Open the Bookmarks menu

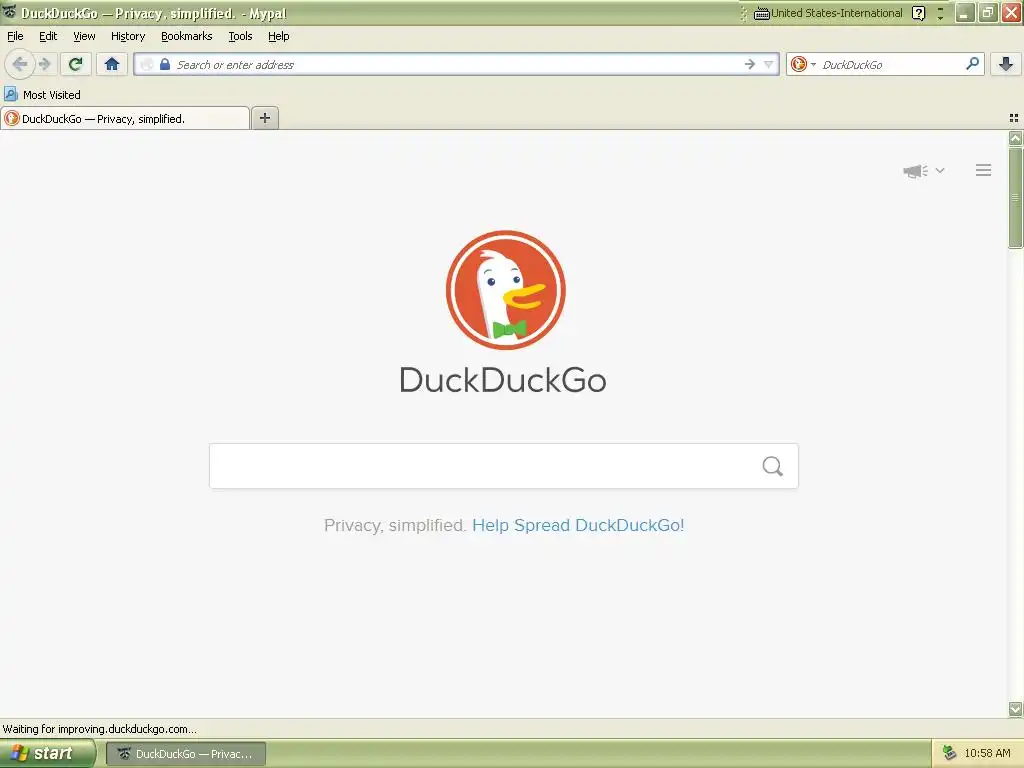pyautogui.click(x=187, y=36)
